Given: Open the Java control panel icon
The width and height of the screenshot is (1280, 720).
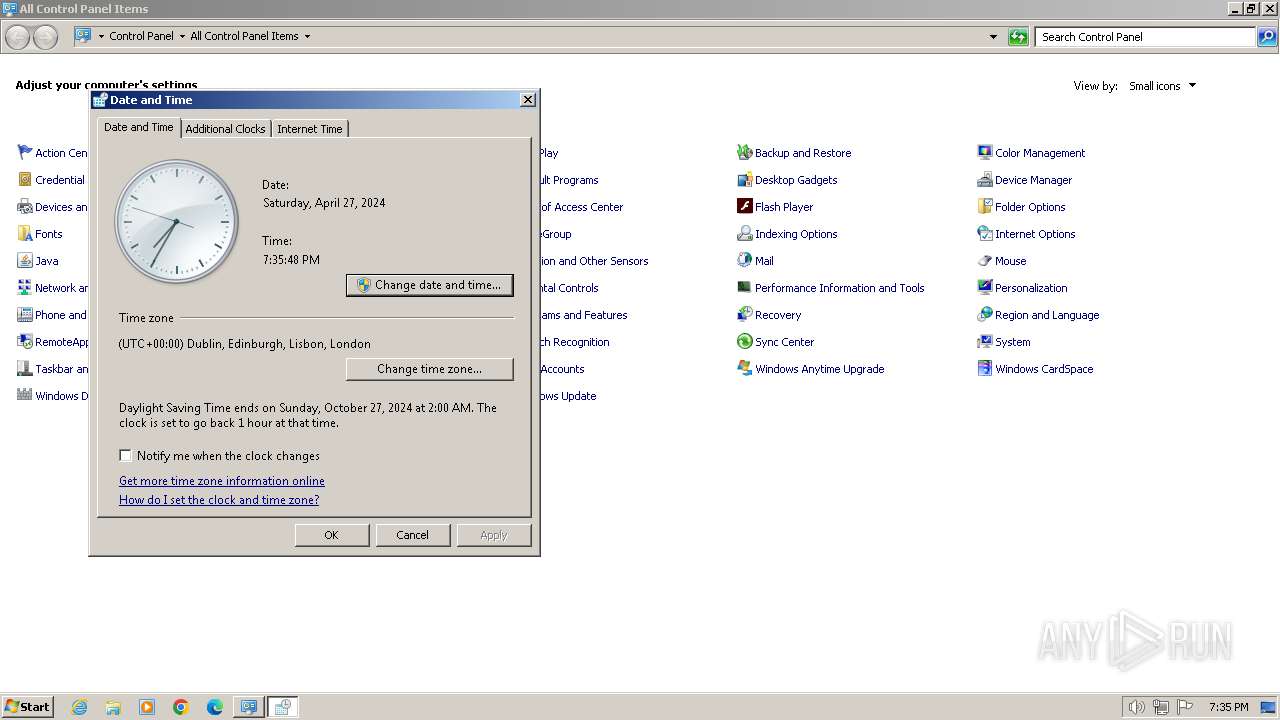Looking at the screenshot, I should (25, 261).
